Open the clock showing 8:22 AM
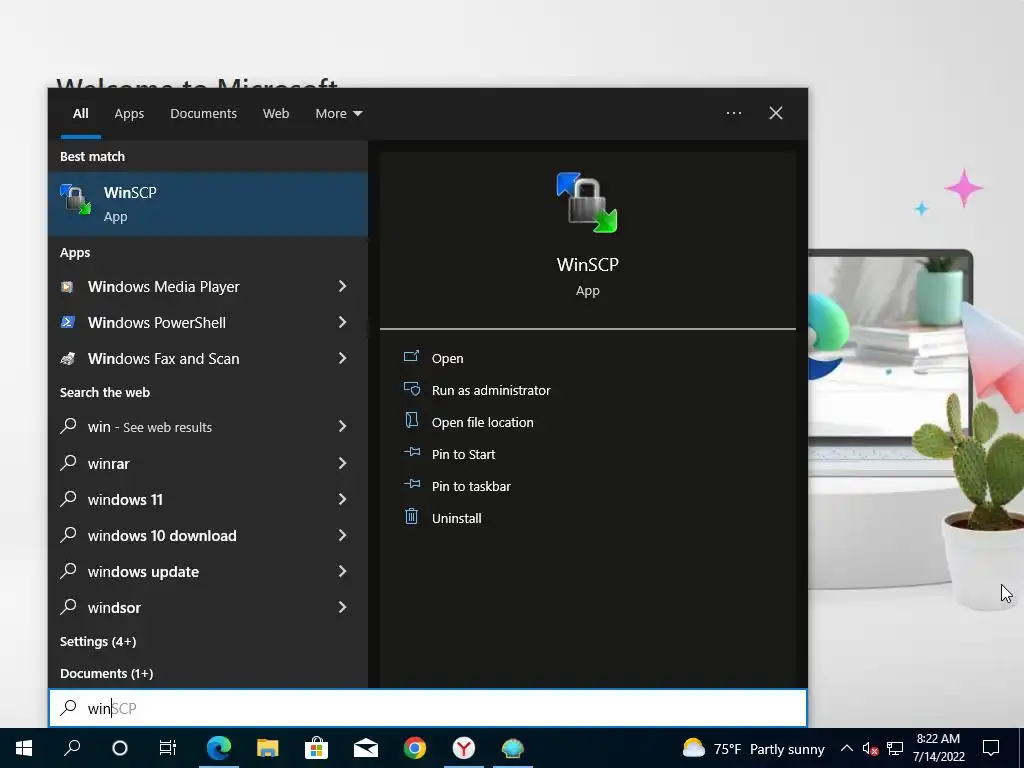The image size is (1024, 768). point(938,748)
